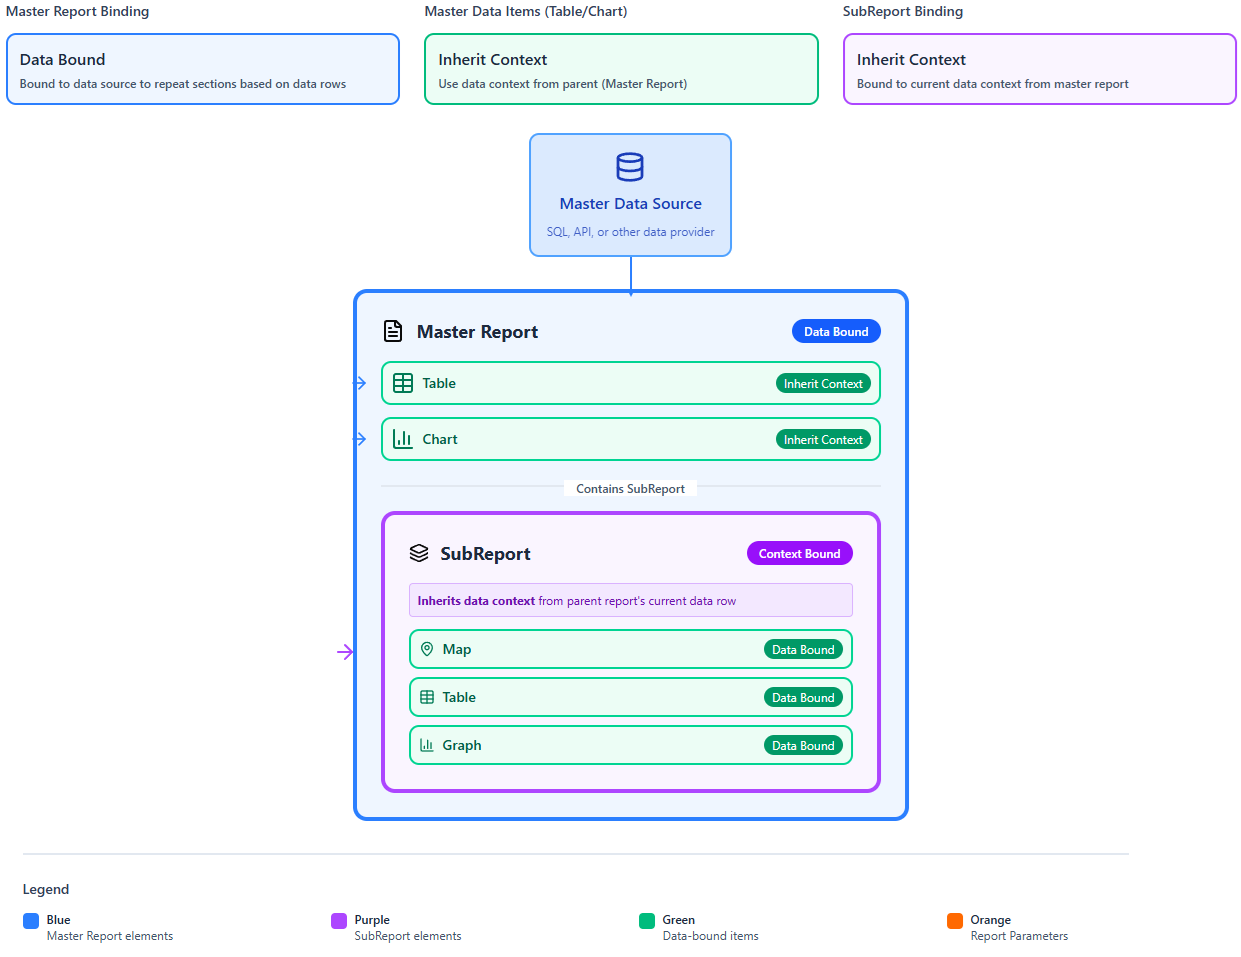The image size is (1241, 957).
Task: Click the orange Report Parameters swatch
Action: coord(955,920)
